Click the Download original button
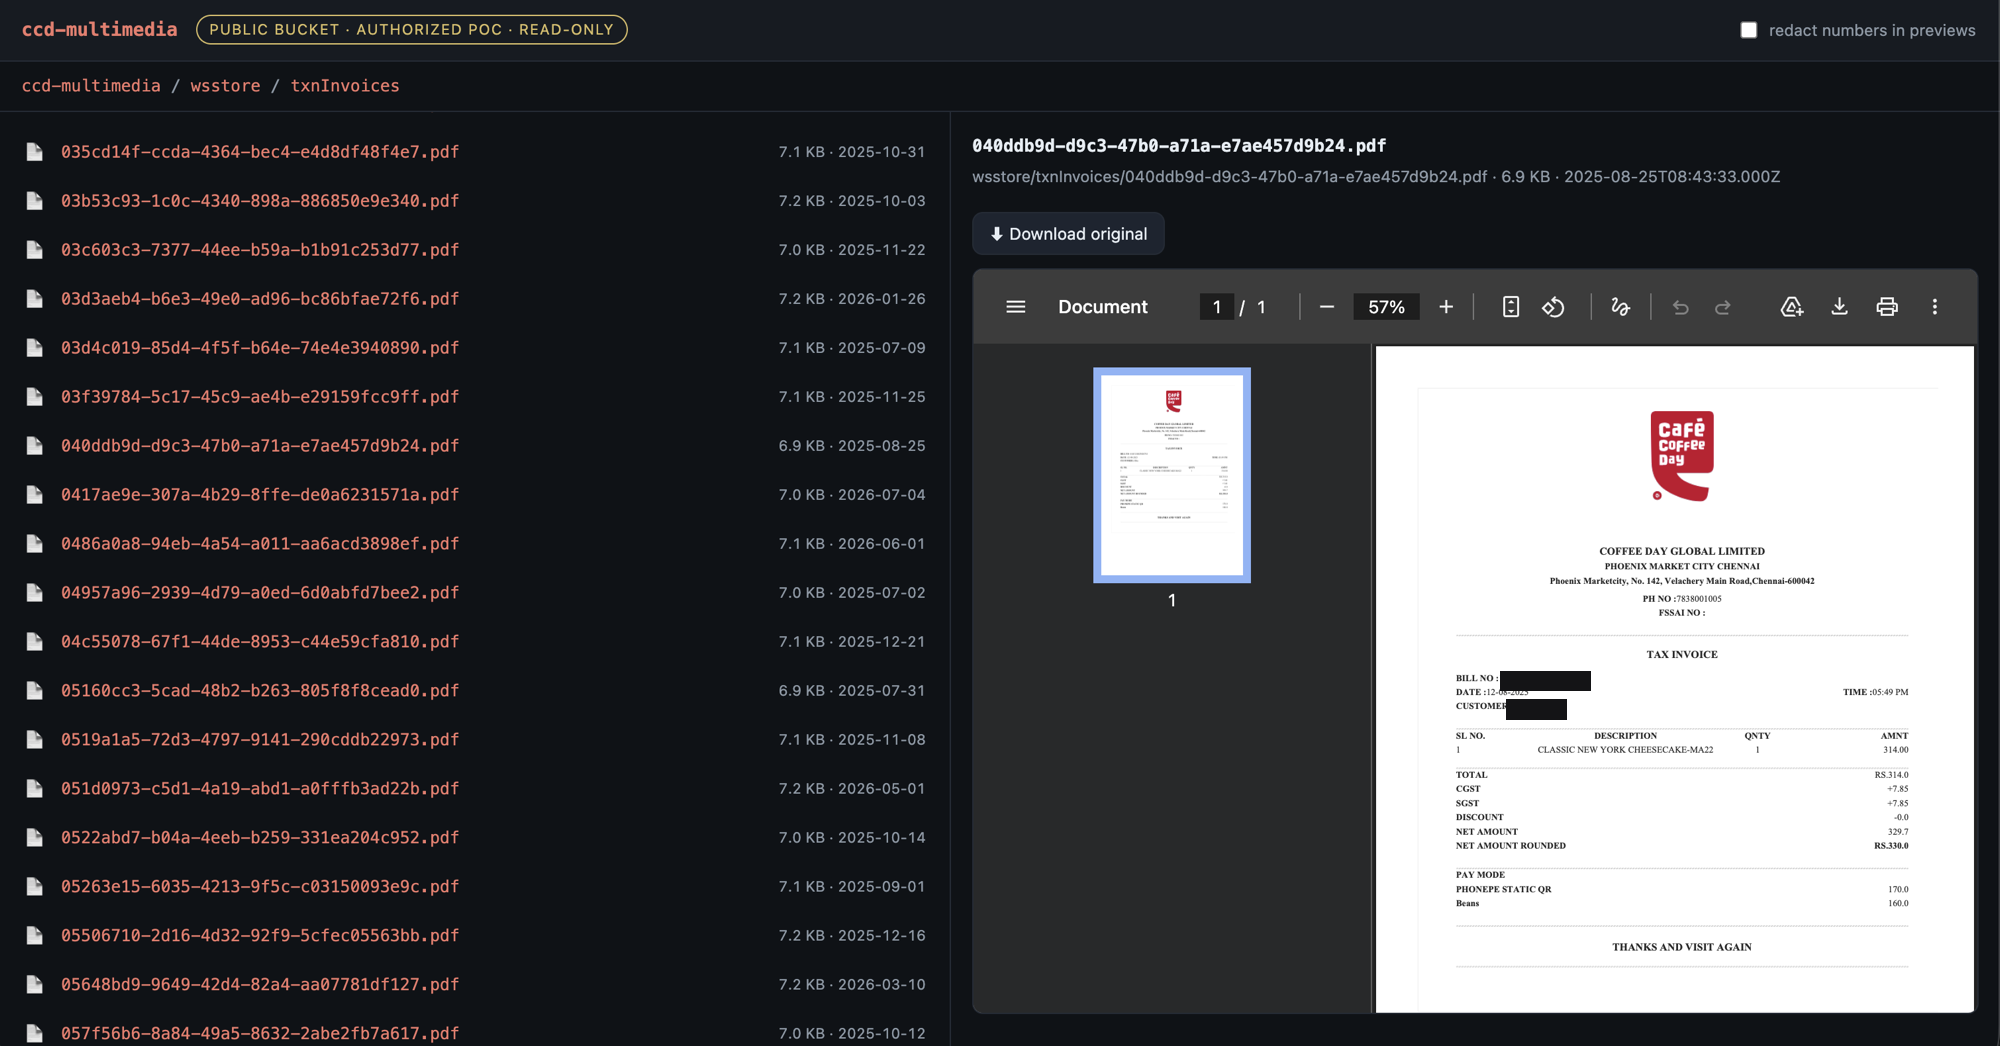The height and width of the screenshot is (1046, 2000). [1068, 234]
